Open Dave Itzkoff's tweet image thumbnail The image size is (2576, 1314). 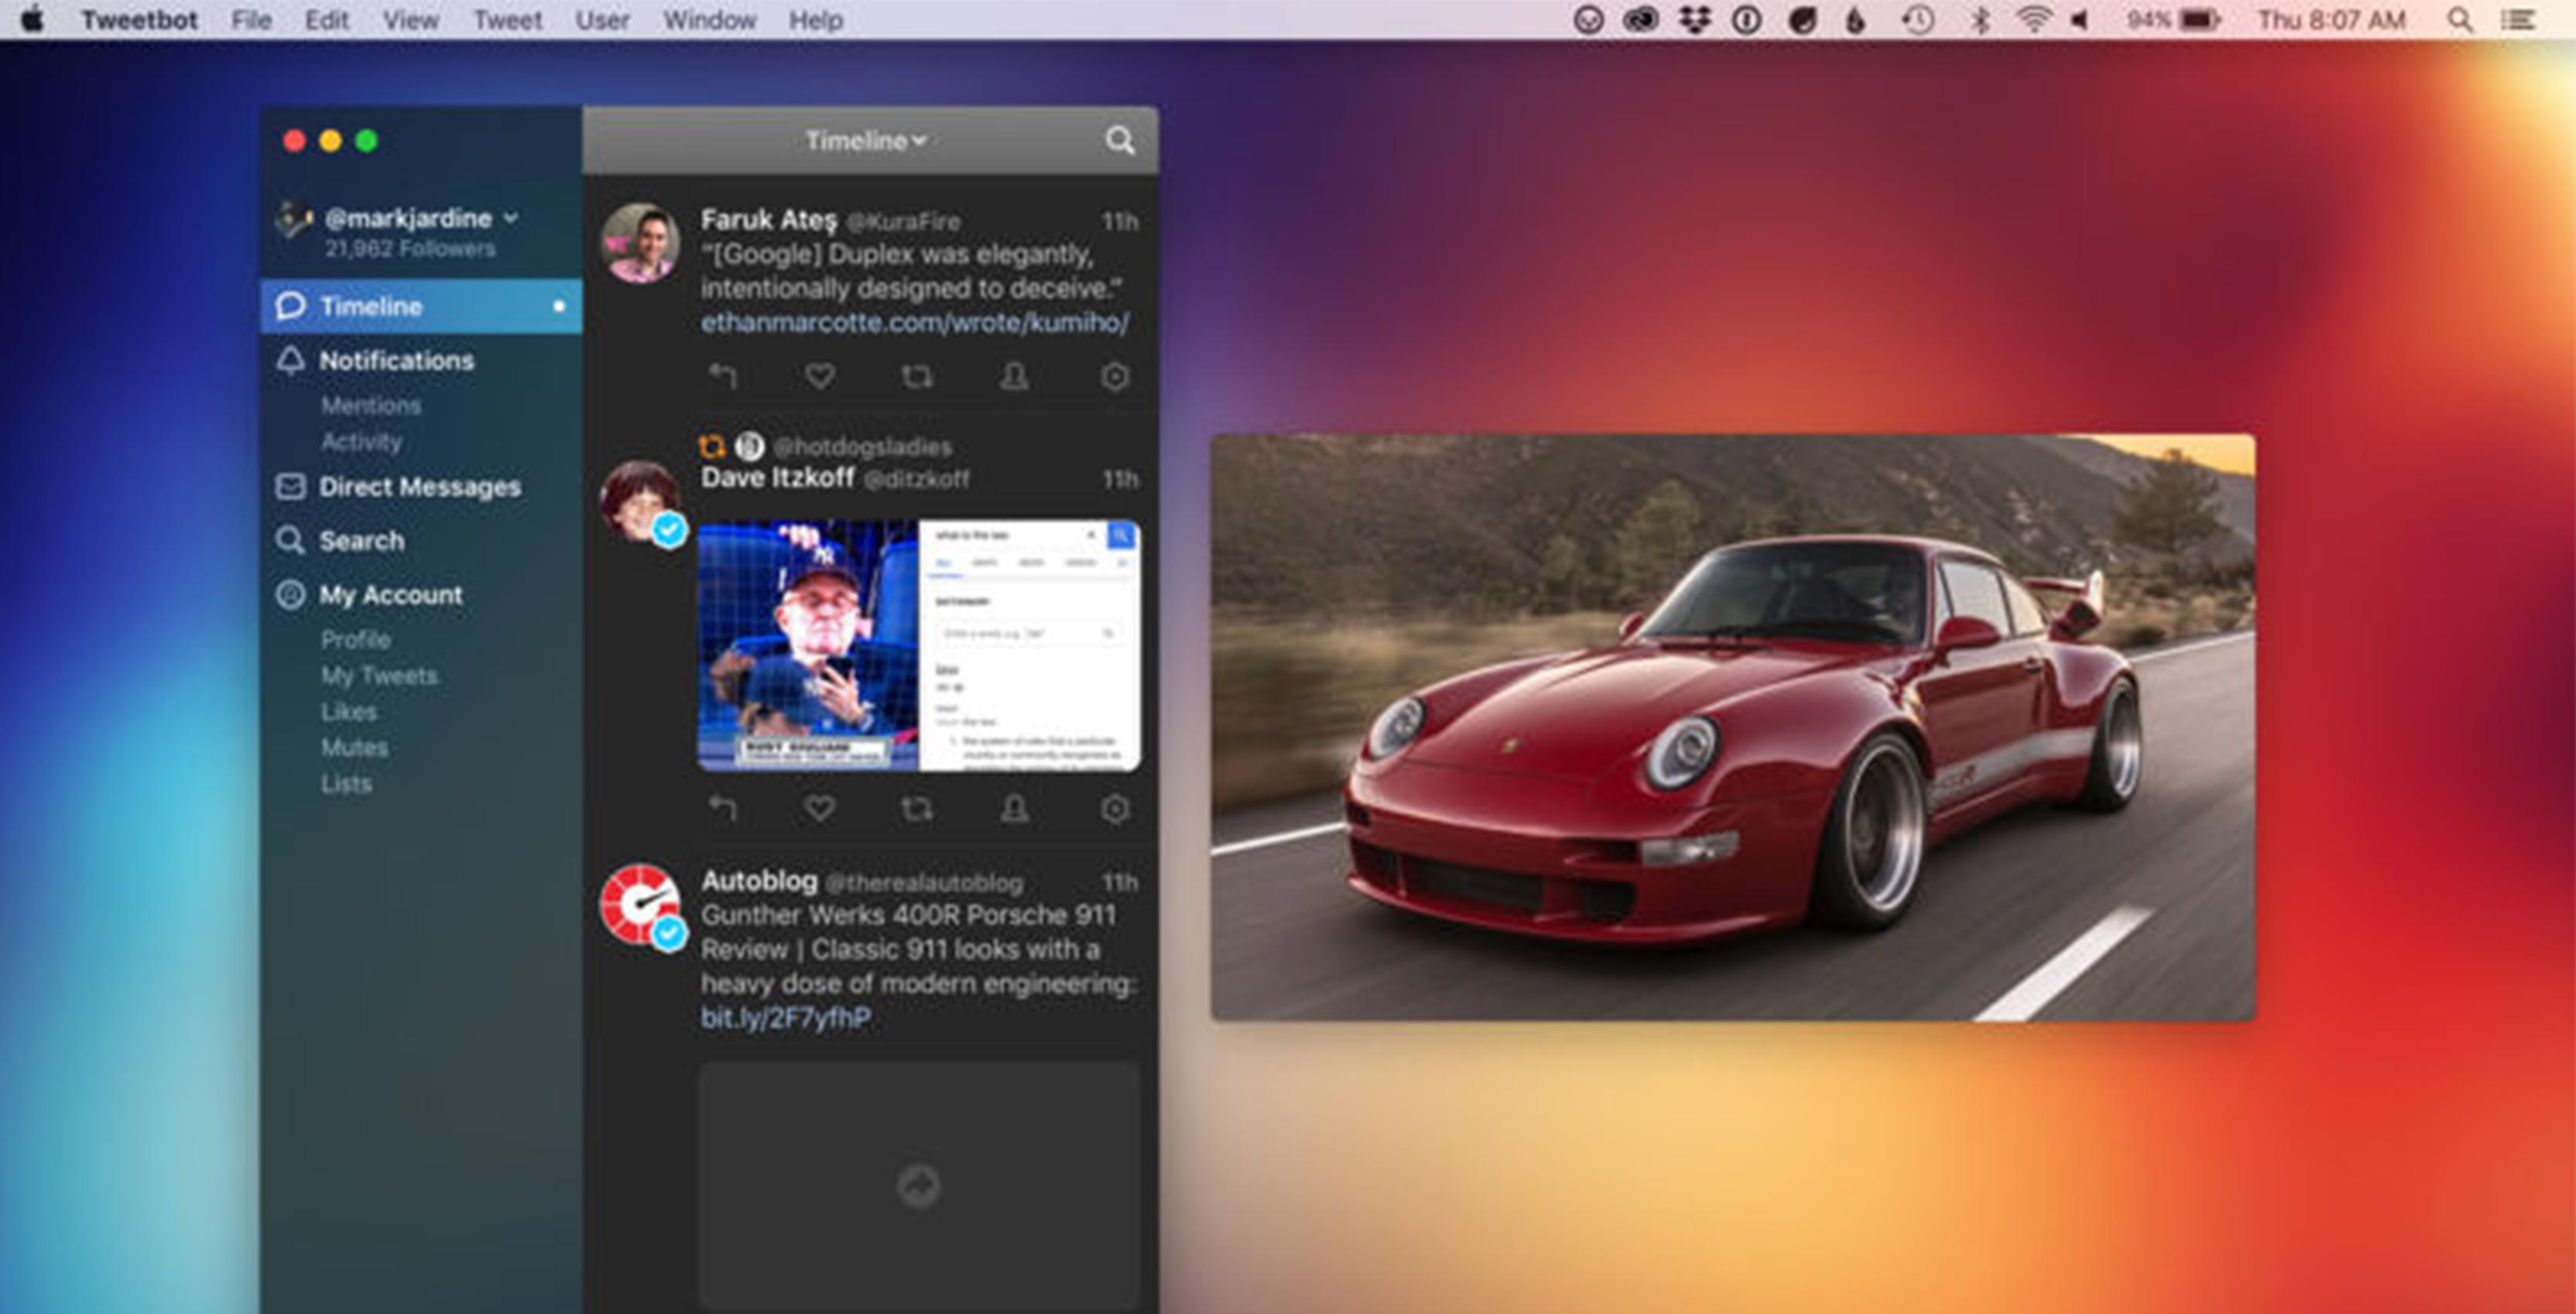(x=918, y=645)
